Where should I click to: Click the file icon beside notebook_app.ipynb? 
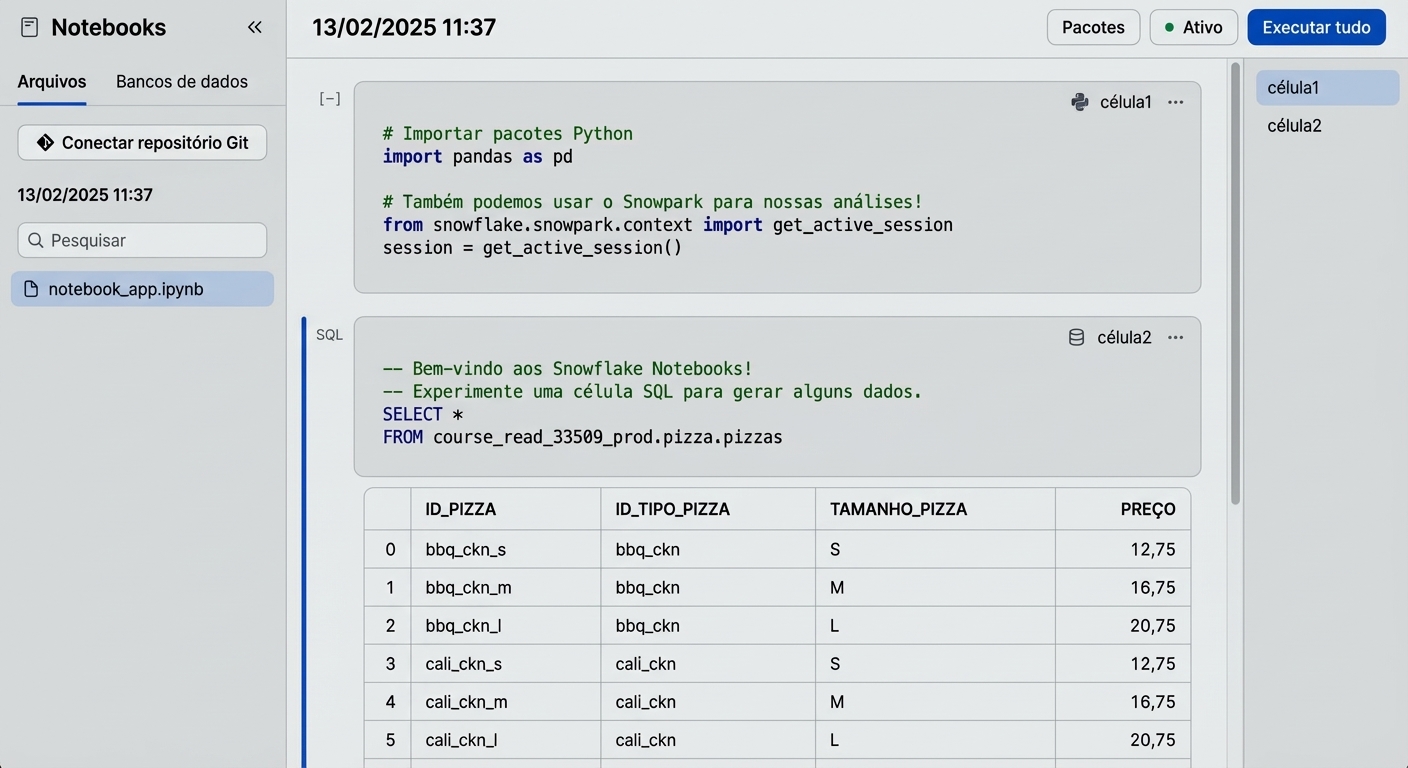pyautogui.click(x=31, y=289)
